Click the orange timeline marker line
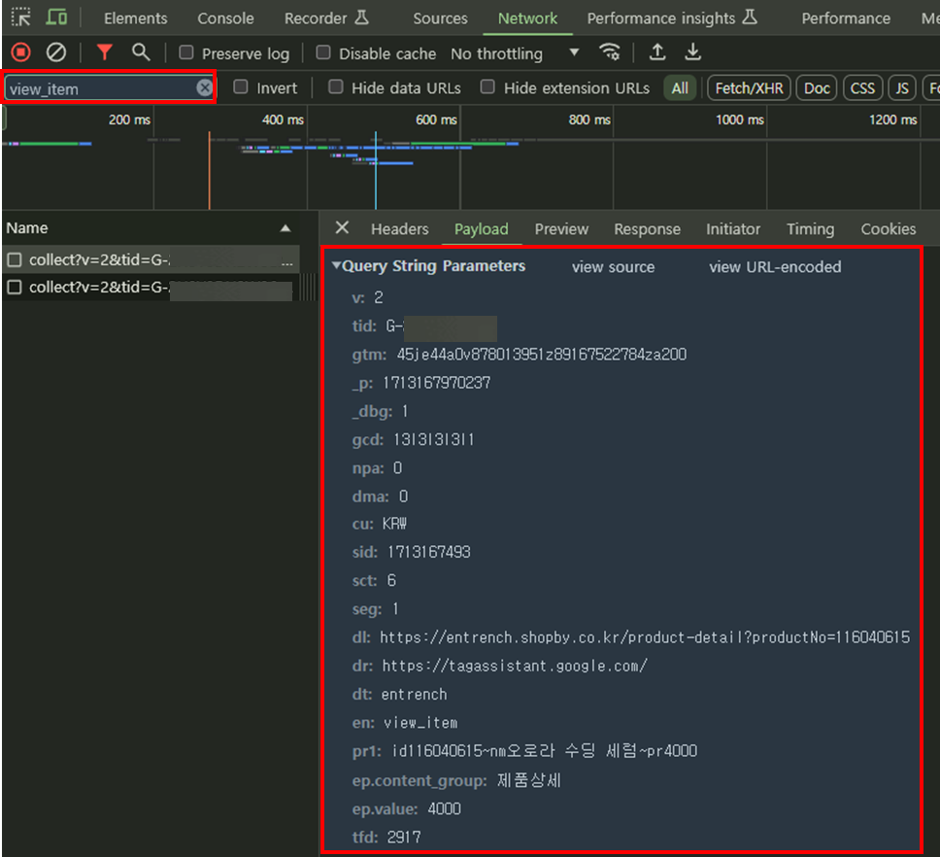 click(209, 170)
